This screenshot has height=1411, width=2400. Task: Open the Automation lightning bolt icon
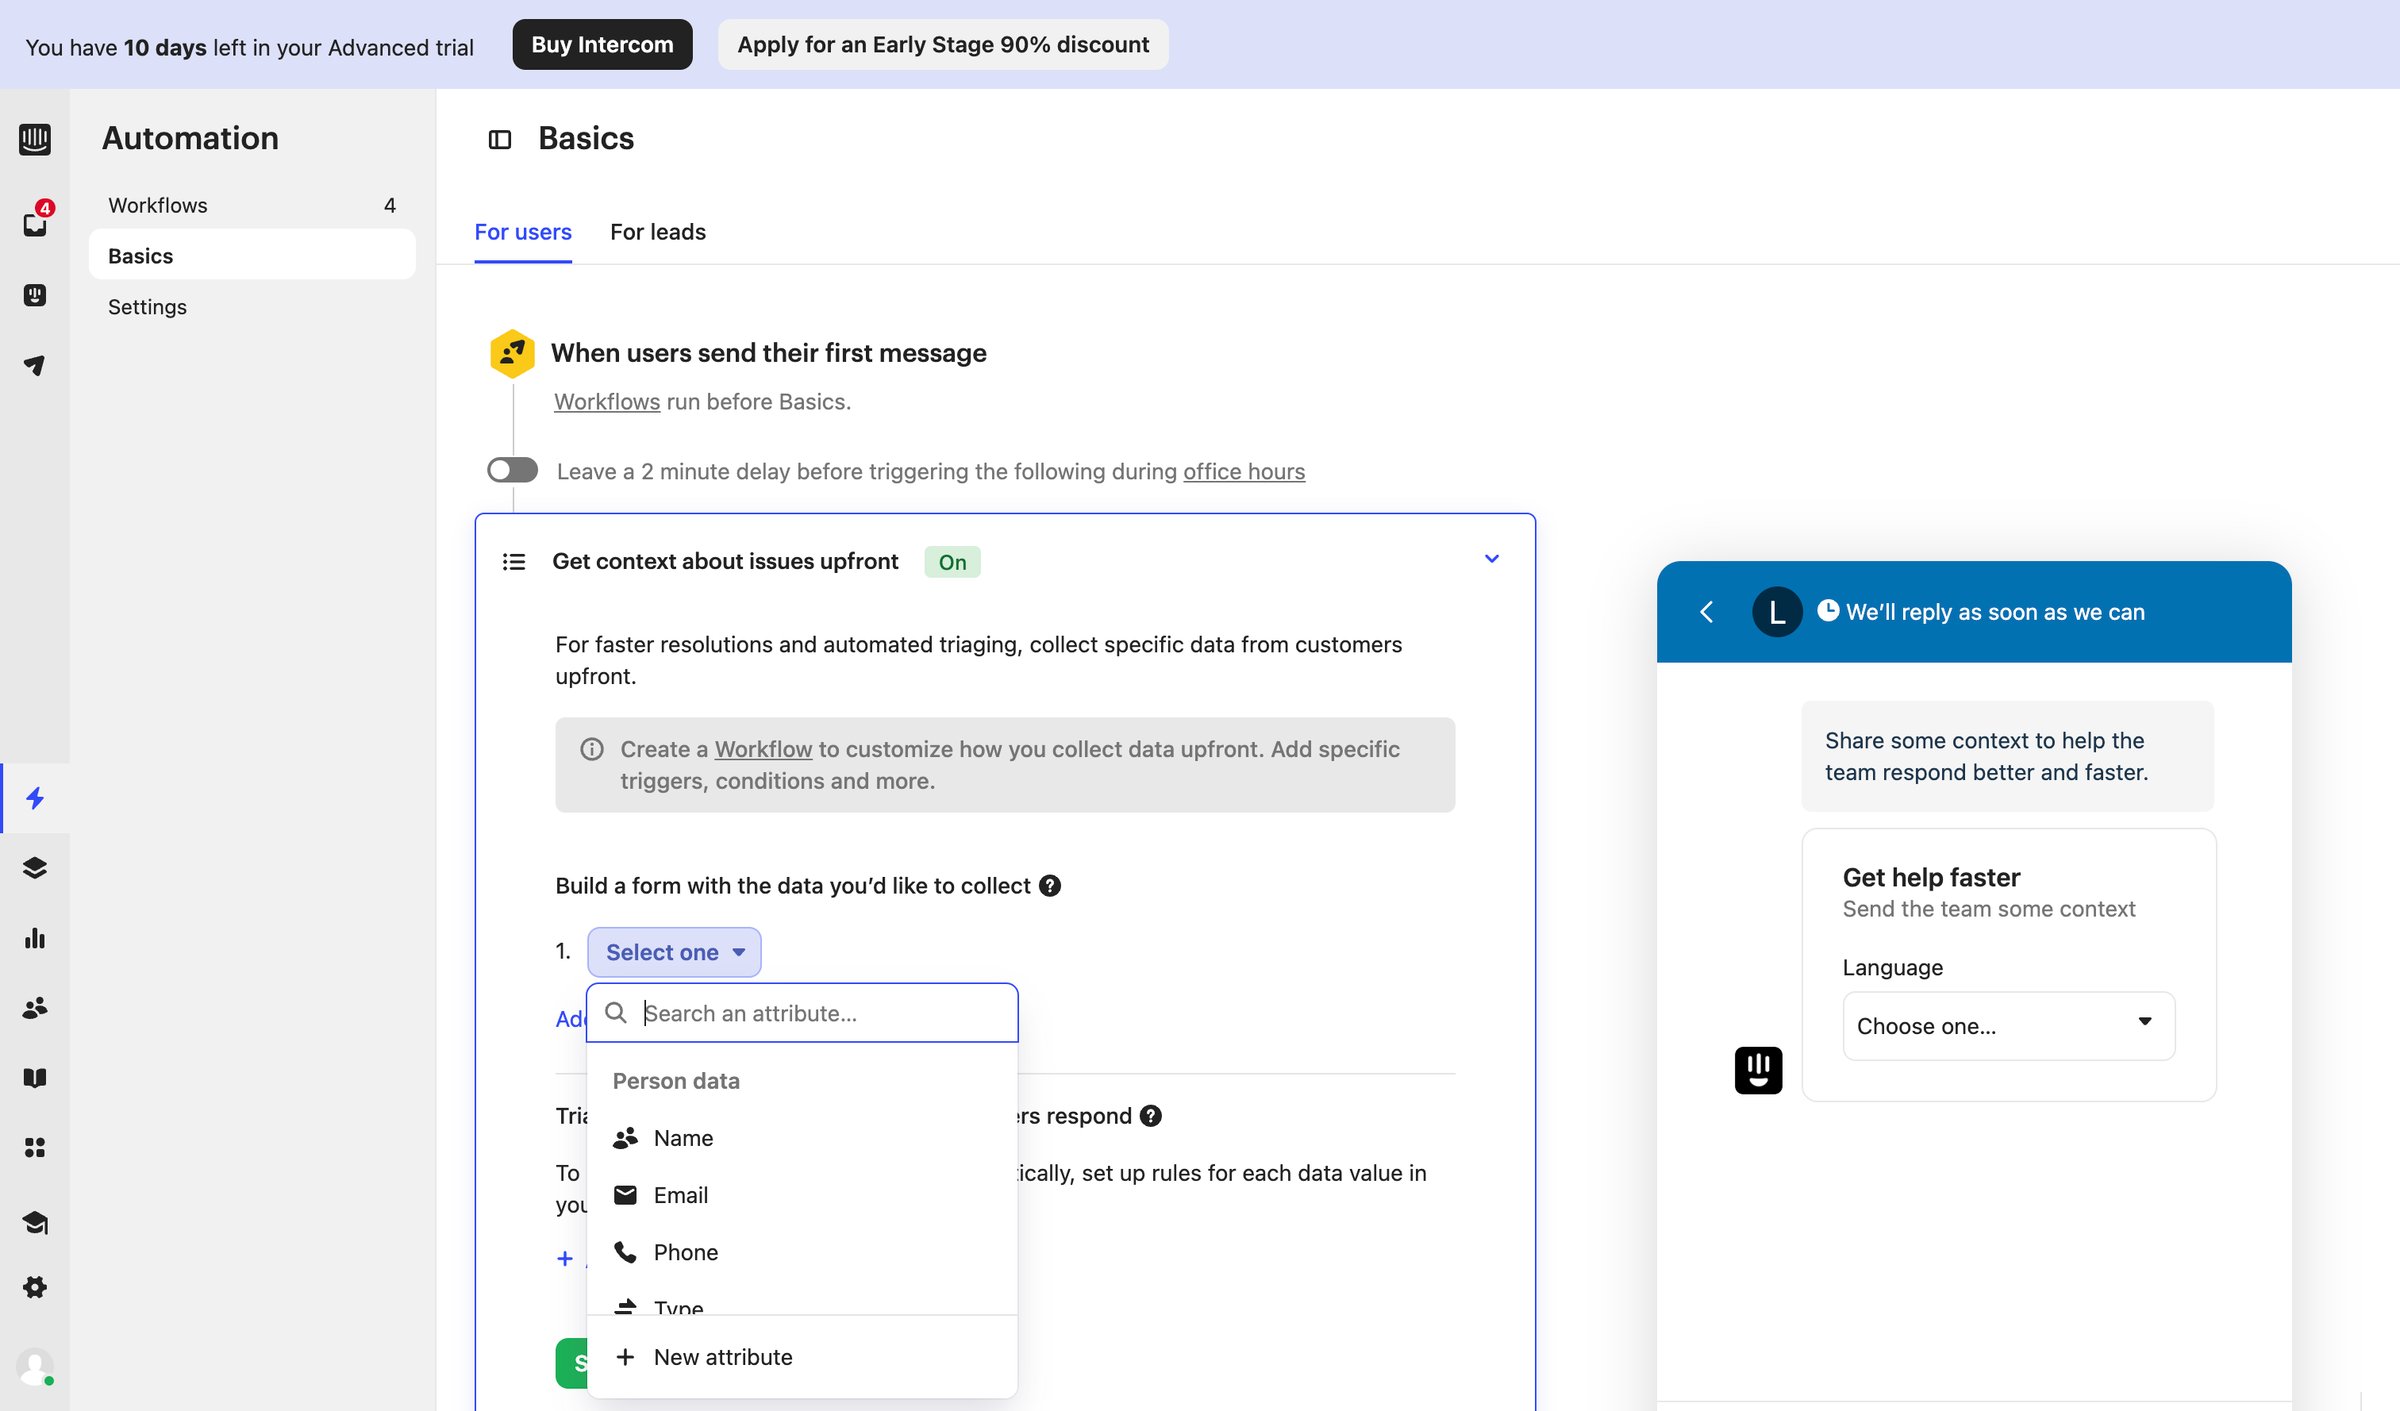35,798
